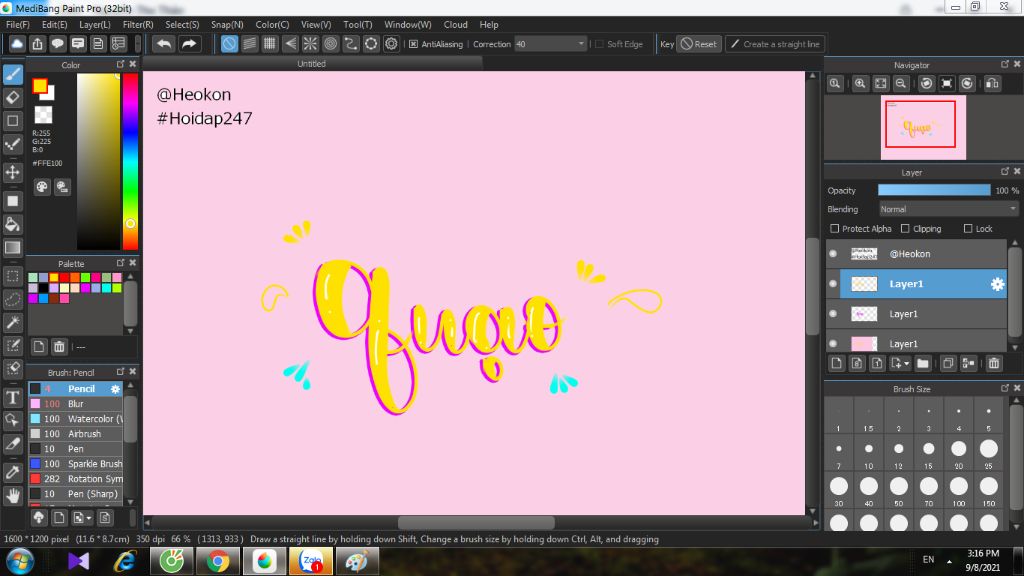
Task: Undock the Brush Size panel
Action: pos(1004,388)
